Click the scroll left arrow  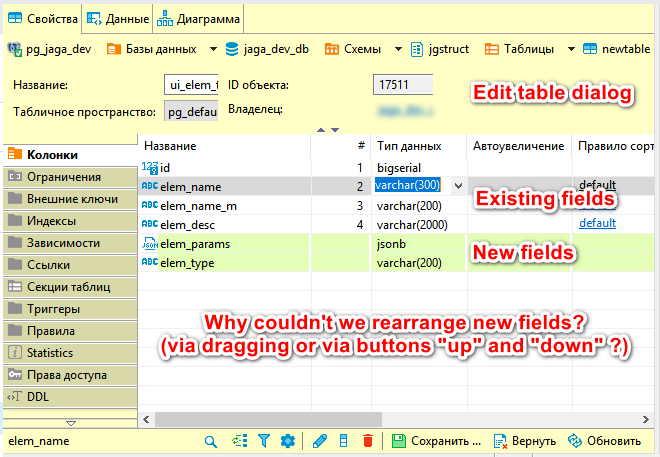(146, 419)
